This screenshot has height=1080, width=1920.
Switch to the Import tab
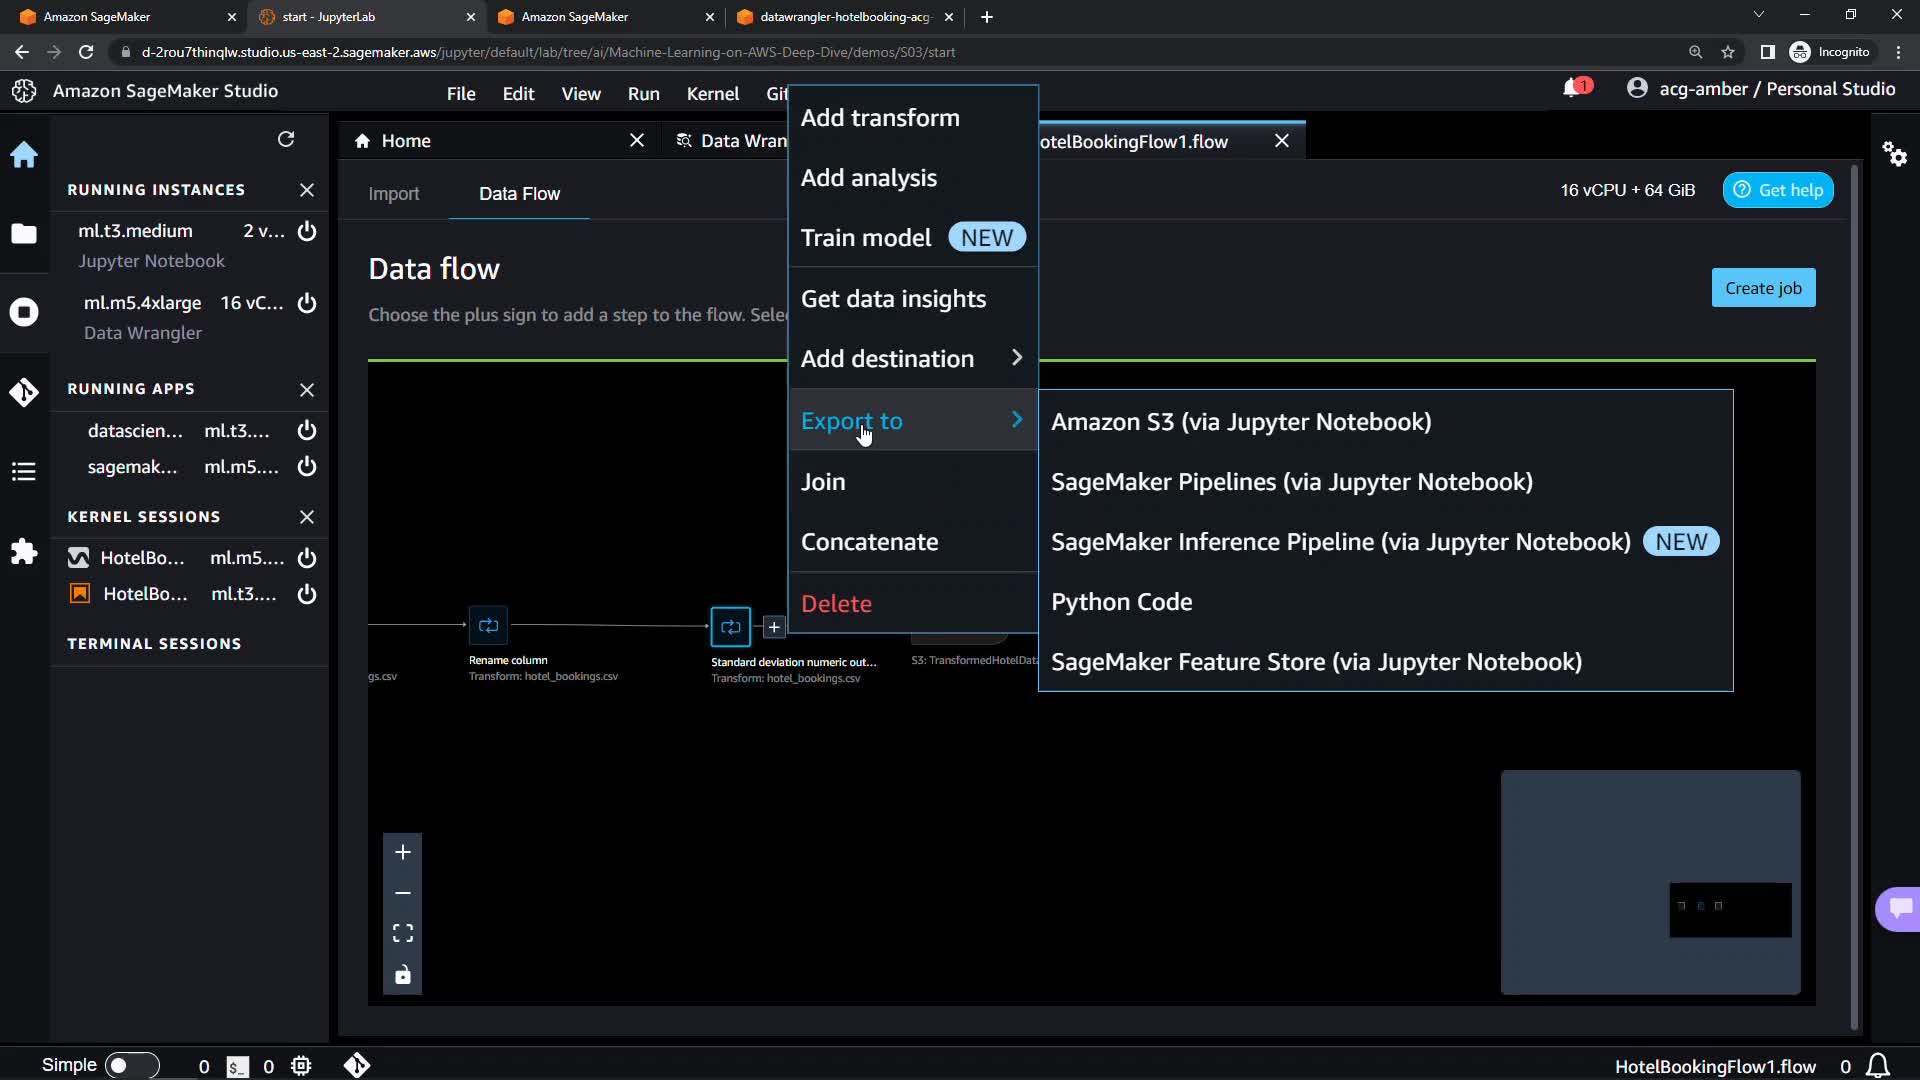pos(393,193)
